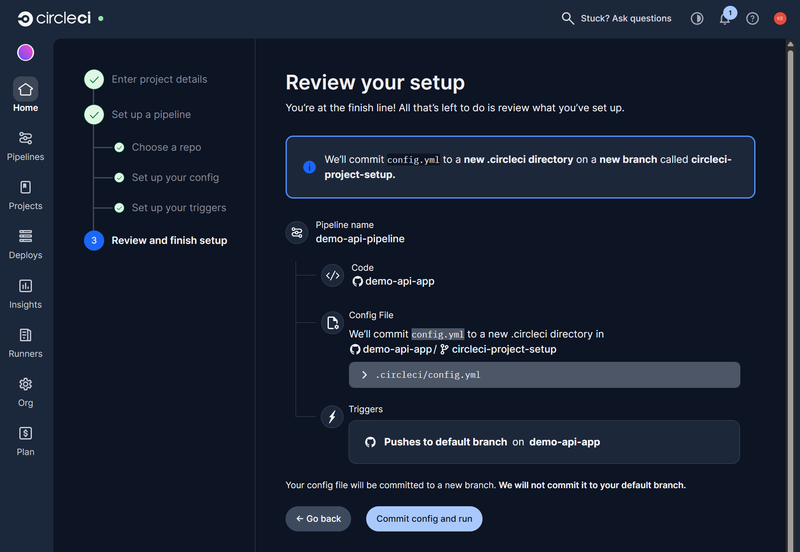Toggle the dark/light theme icon
Image resolution: width=800 pixels, height=552 pixels.
pyautogui.click(x=697, y=19)
